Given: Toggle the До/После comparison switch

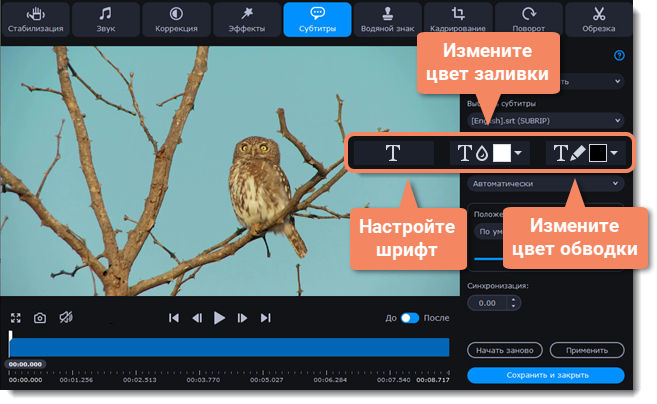Looking at the screenshot, I should 410,318.
